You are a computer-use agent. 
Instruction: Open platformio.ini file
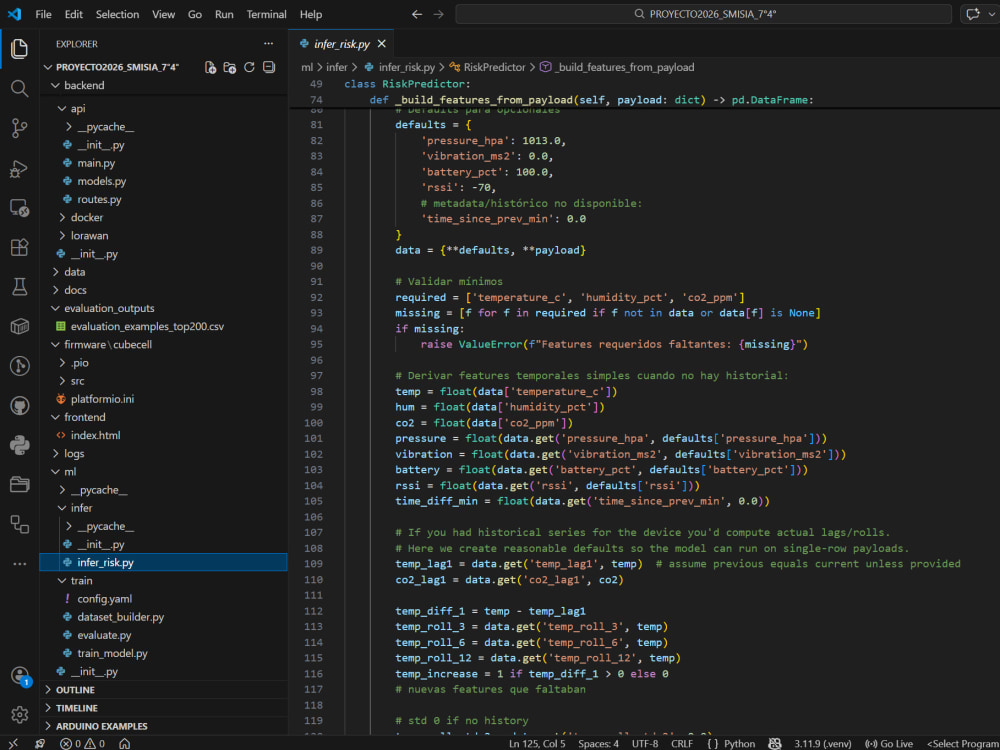click(102, 399)
